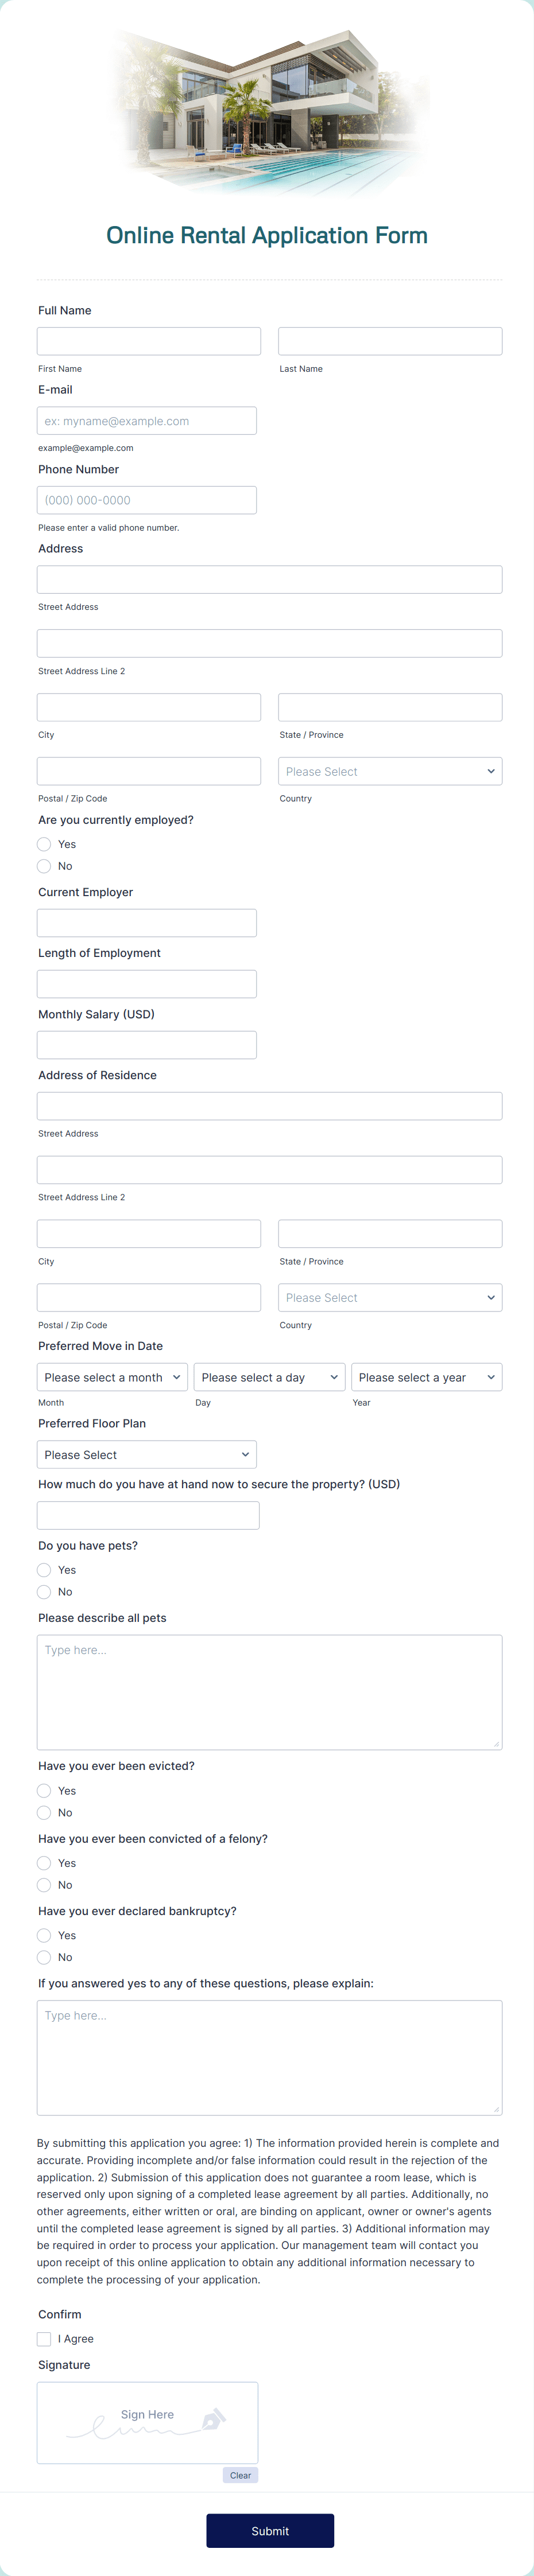Open the "Please select a day" dropdown
The height and width of the screenshot is (2576, 534).
(x=270, y=1377)
